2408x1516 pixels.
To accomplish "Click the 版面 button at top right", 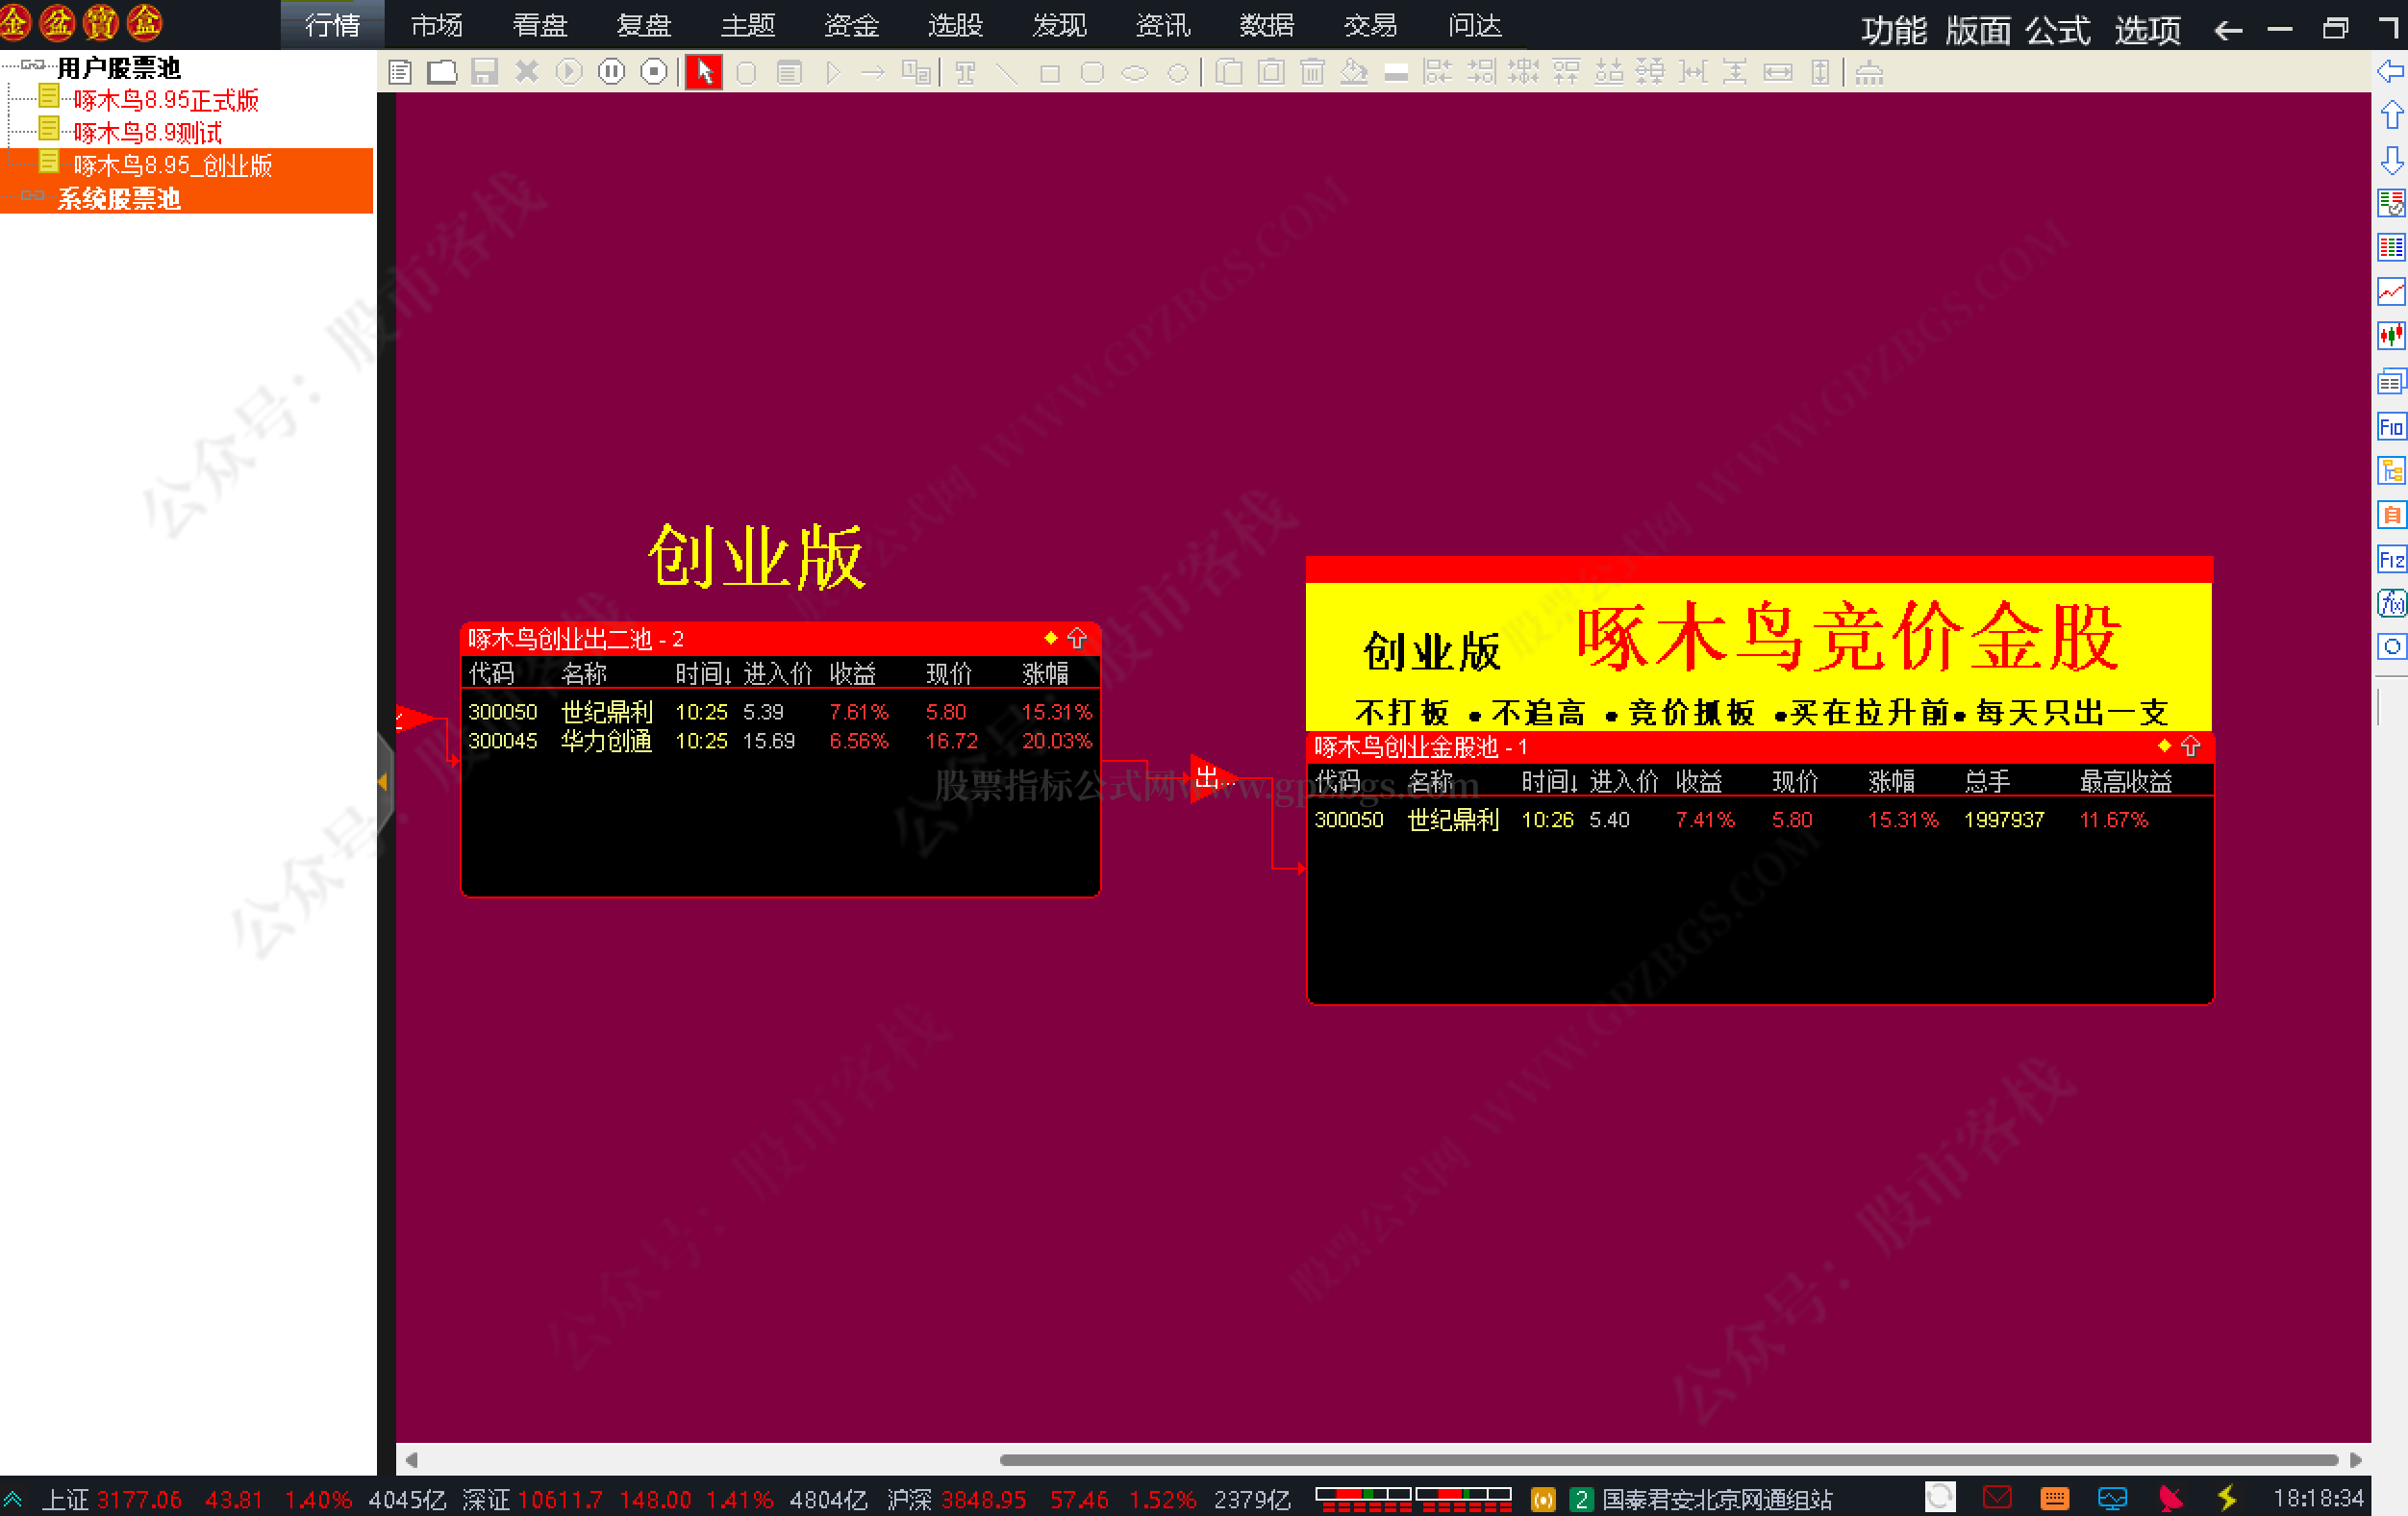I will (1978, 30).
